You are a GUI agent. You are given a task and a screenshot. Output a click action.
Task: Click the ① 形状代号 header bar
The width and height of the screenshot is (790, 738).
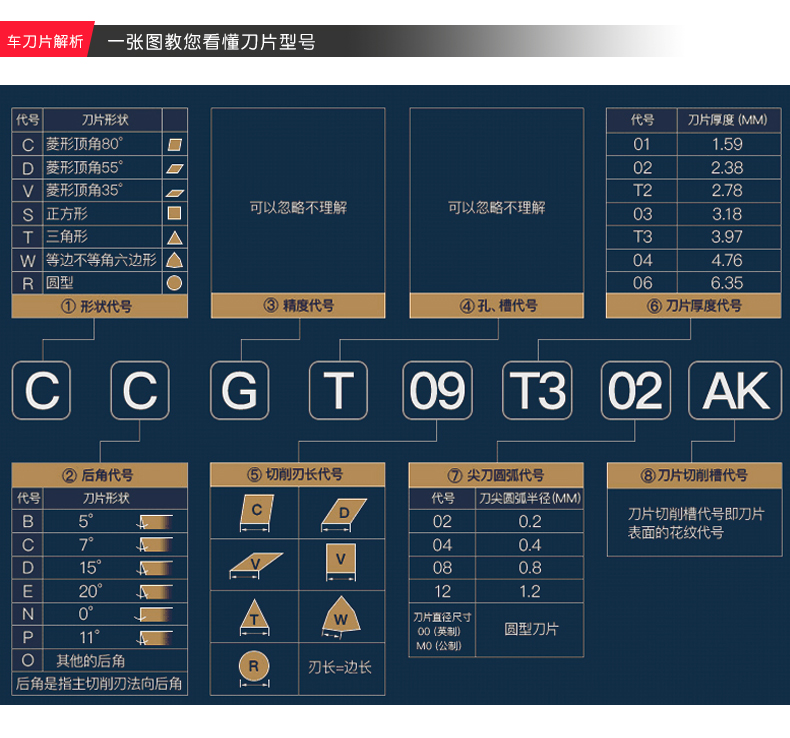(x=100, y=306)
